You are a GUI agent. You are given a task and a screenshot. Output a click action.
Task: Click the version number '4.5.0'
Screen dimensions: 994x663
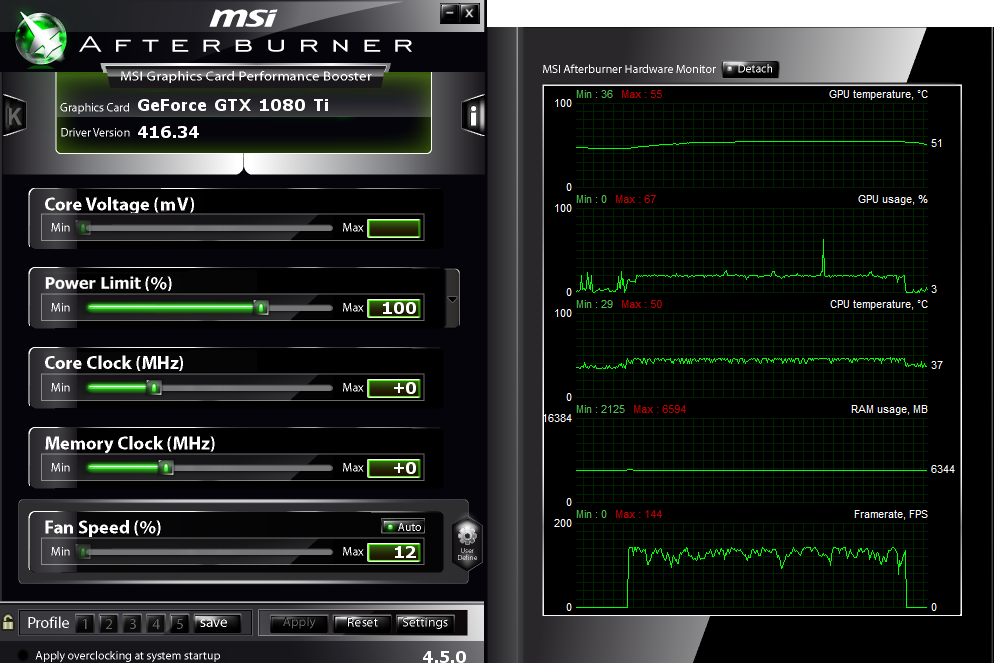point(444,656)
